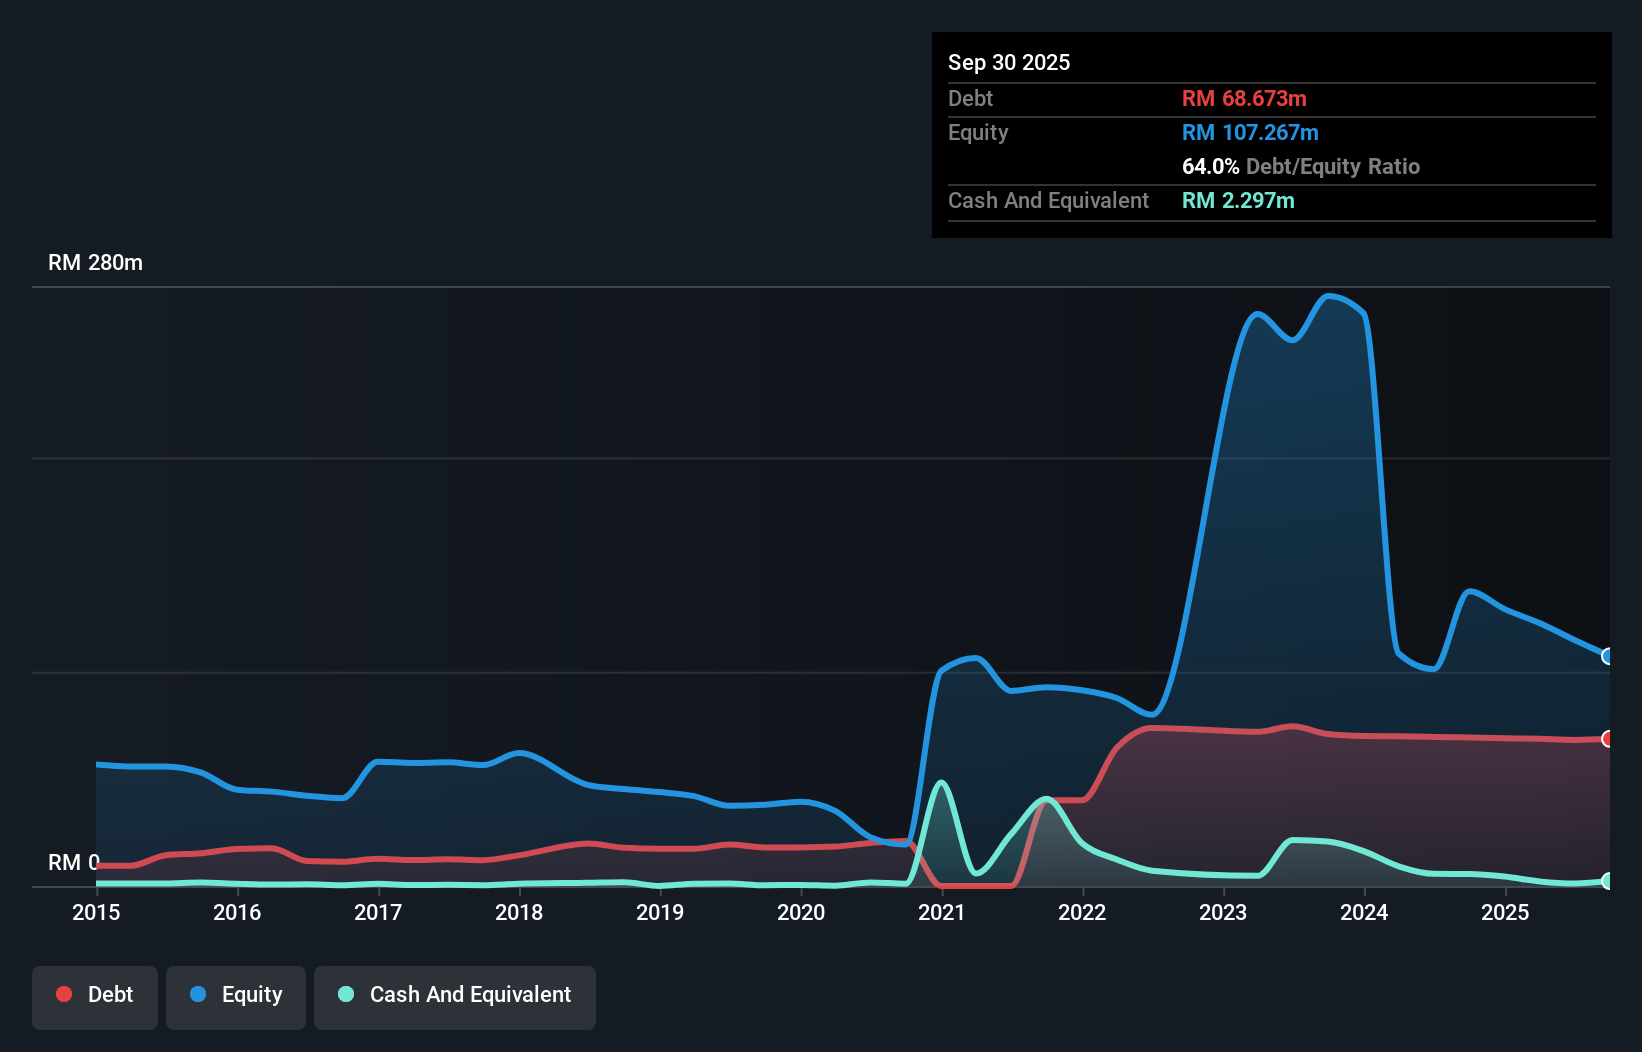Click the Cash And Equivalent tooltip label
1642x1052 pixels.
(1048, 200)
